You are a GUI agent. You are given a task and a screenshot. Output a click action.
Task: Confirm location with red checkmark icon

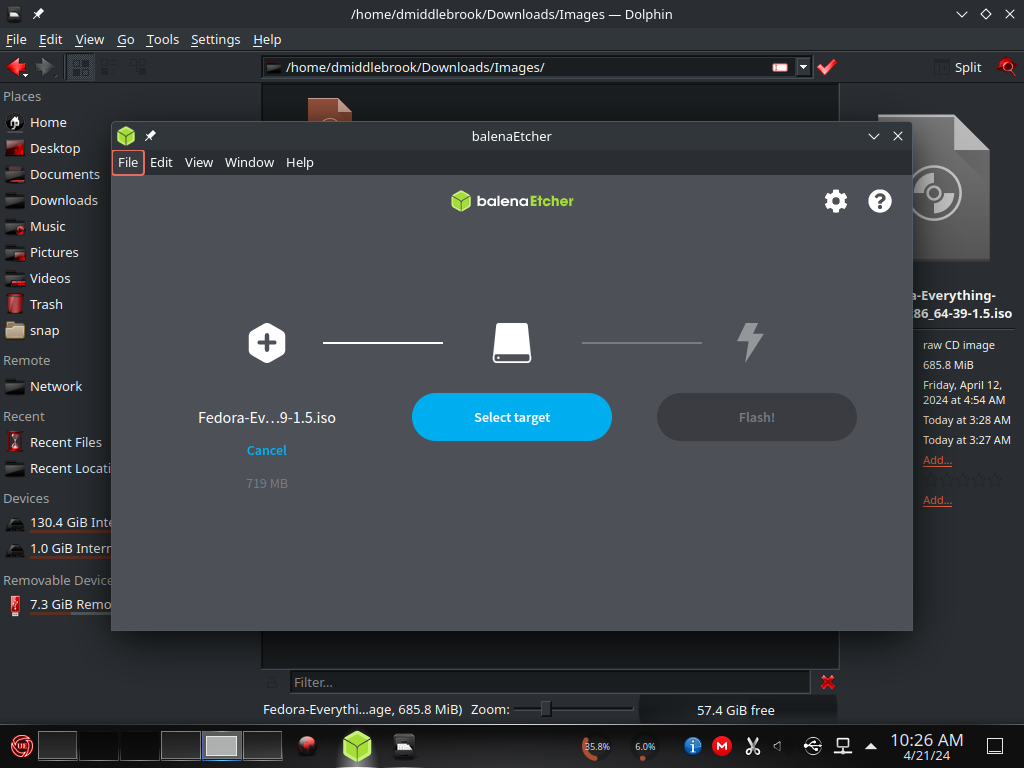[x=827, y=67]
